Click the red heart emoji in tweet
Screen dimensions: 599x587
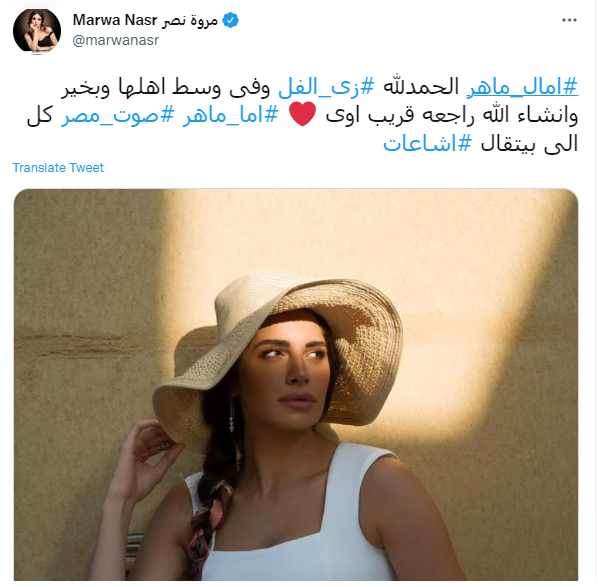304,114
